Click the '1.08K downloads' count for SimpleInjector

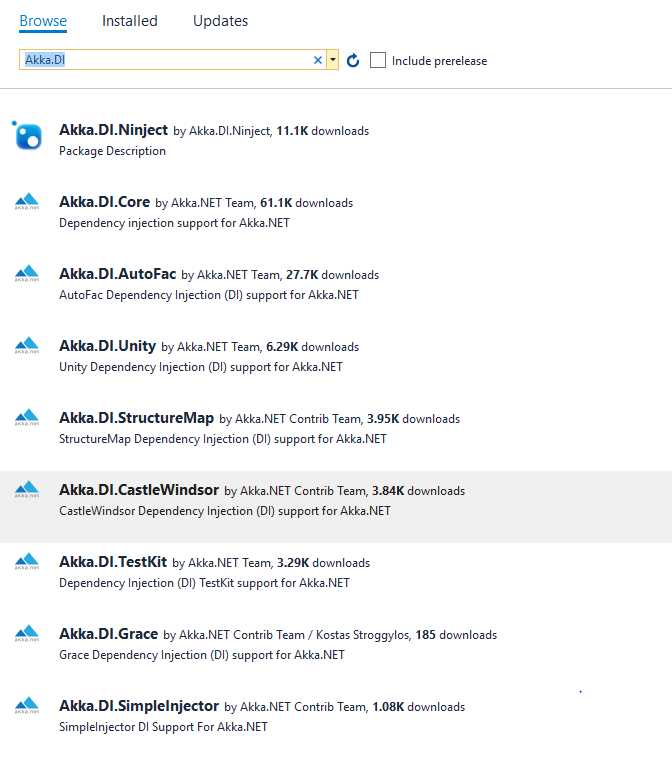pyautogui.click(x=419, y=707)
